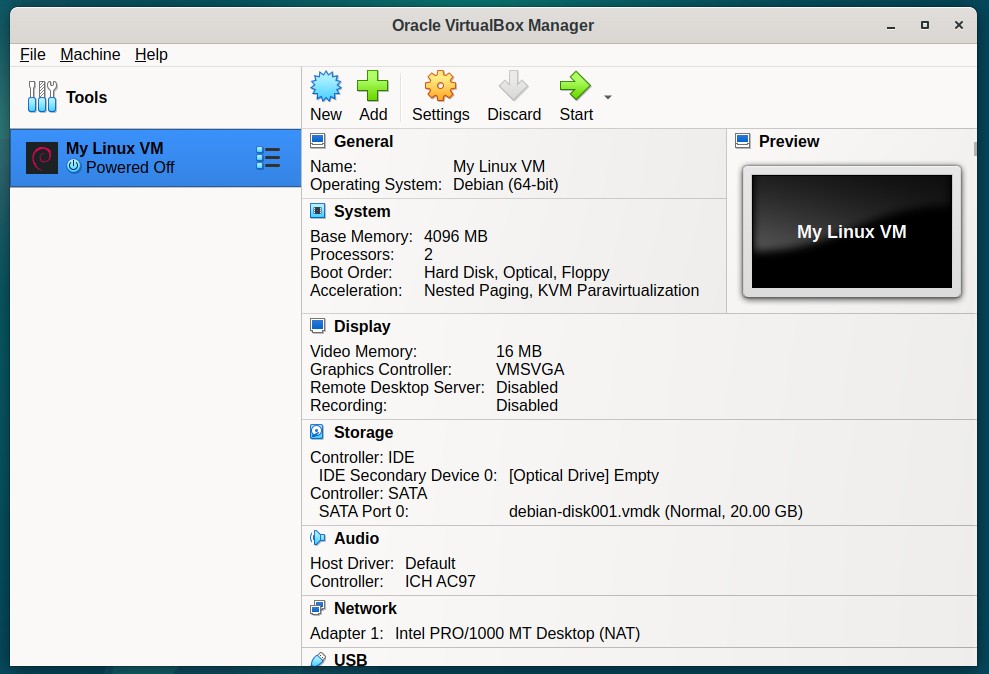Click the Powered Off status icon
989x674 pixels.
tap(74, 166)
